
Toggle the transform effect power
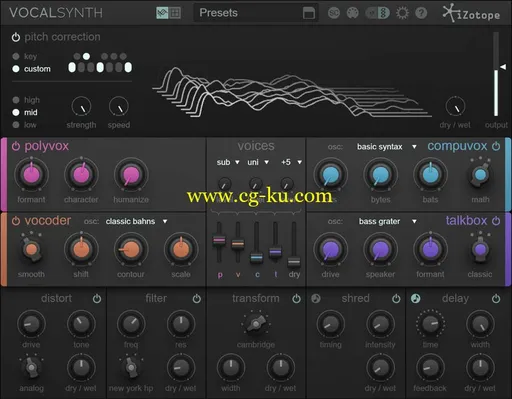tap(296, 298)
